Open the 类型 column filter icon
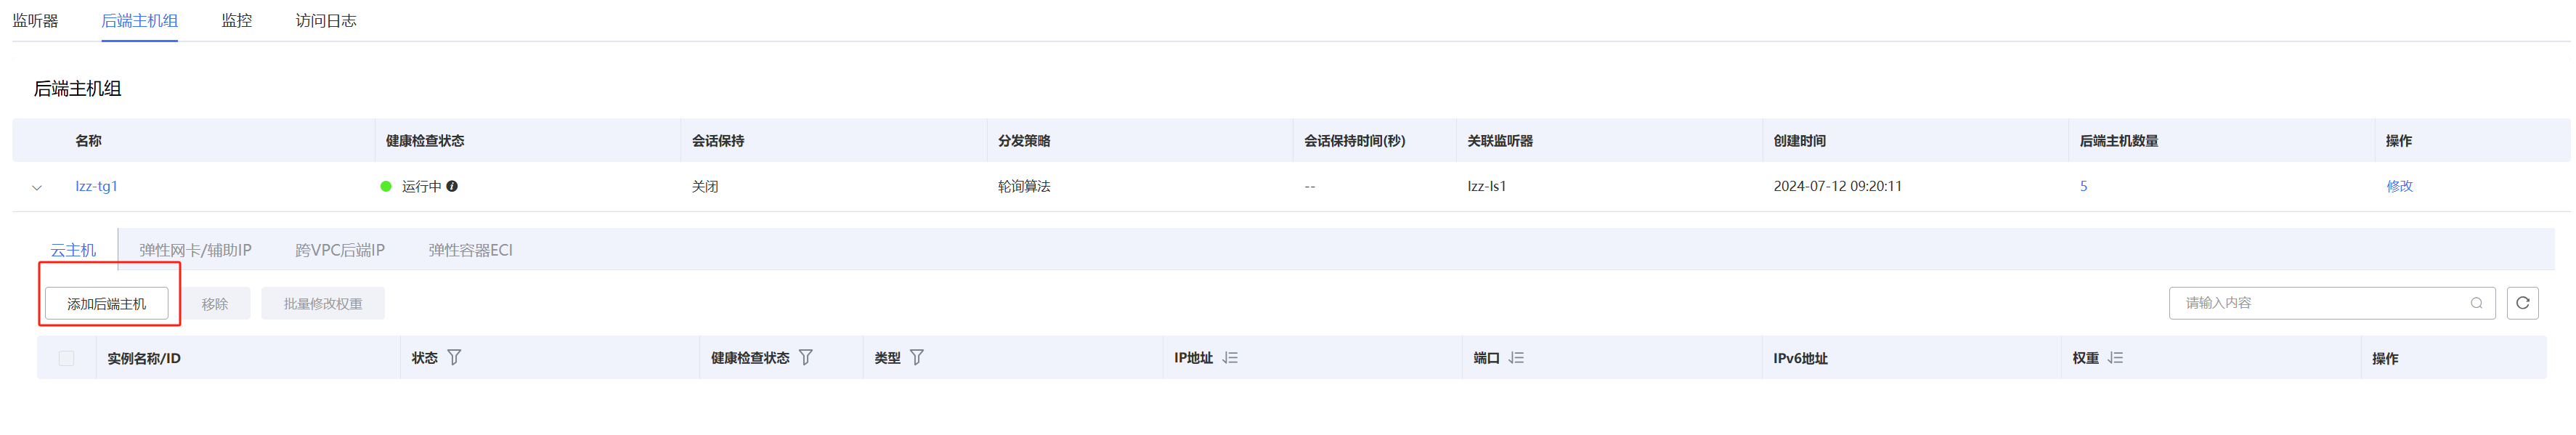Viewport: 2576px width, 435px height. (x=917, y=357)
